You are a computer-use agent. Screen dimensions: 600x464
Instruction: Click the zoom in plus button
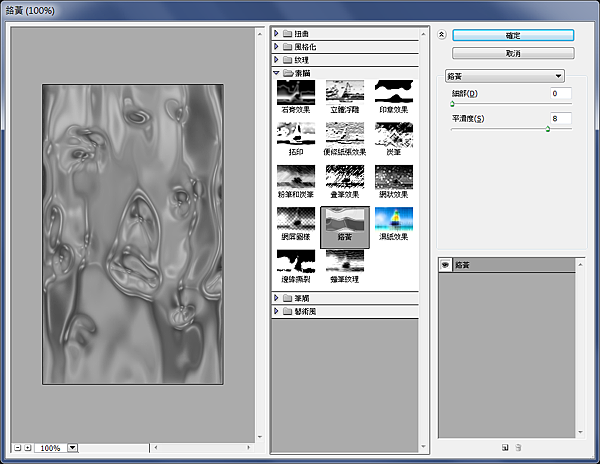28,447
